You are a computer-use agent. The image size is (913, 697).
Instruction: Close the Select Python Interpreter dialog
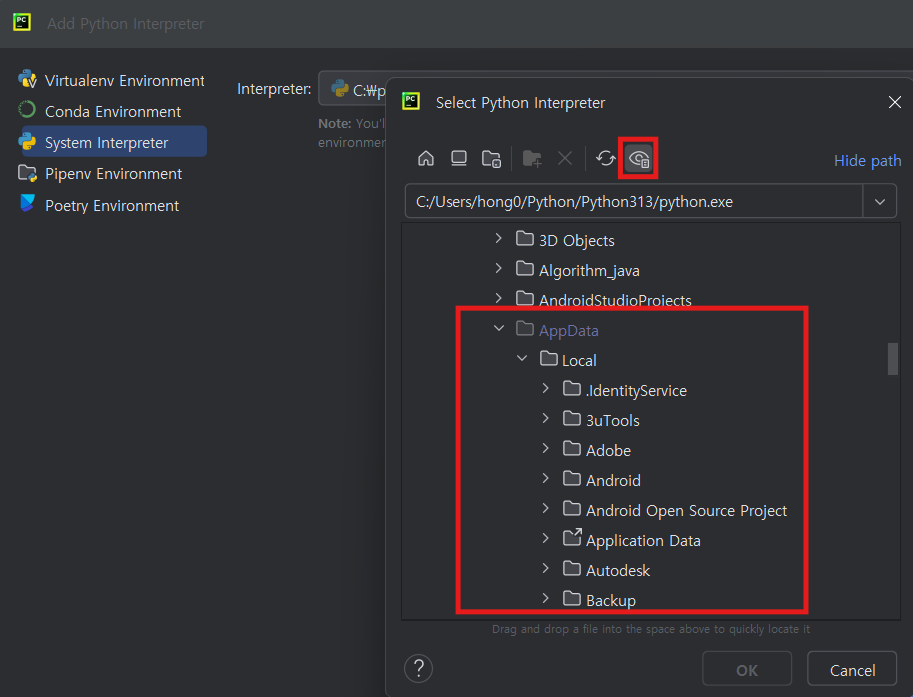pos(895,102)
